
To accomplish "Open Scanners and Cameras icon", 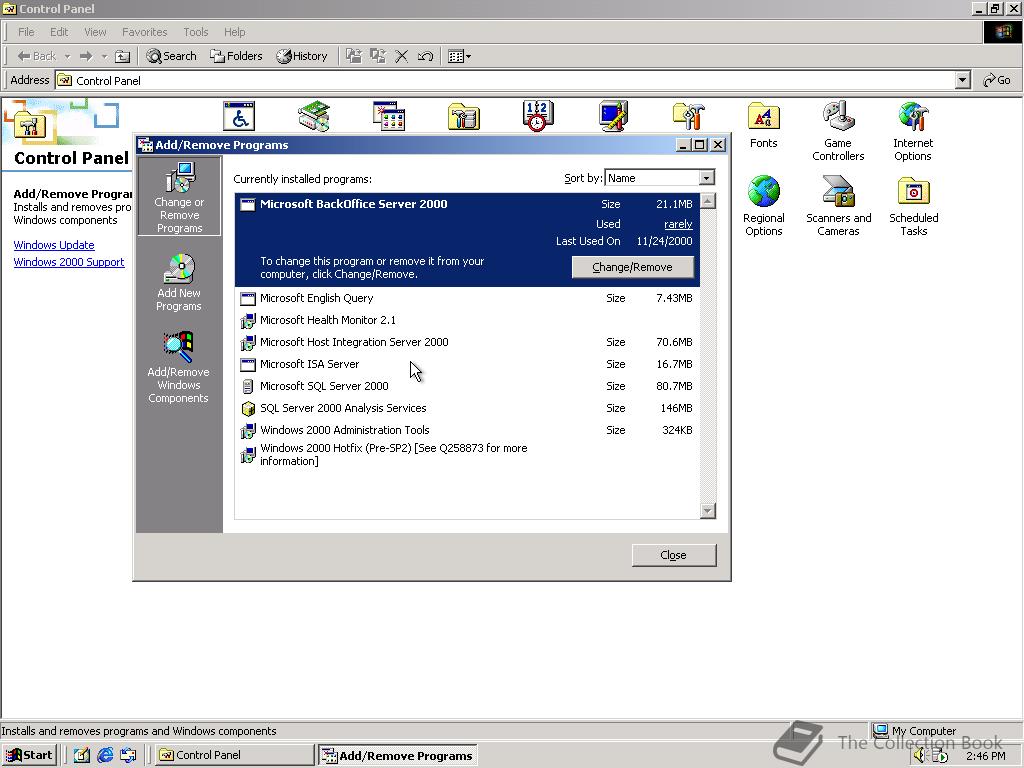I will 839,206.
